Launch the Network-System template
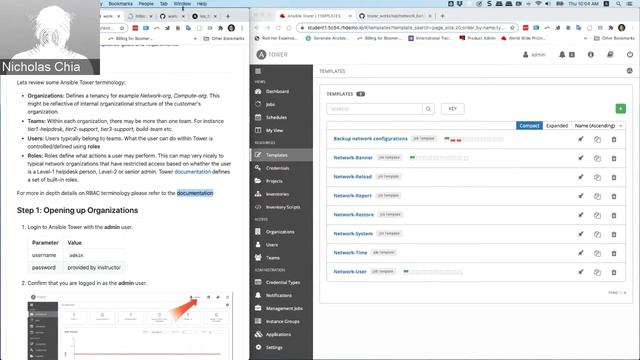Screen dimensions: 640x360 click(x=580, y=234)
